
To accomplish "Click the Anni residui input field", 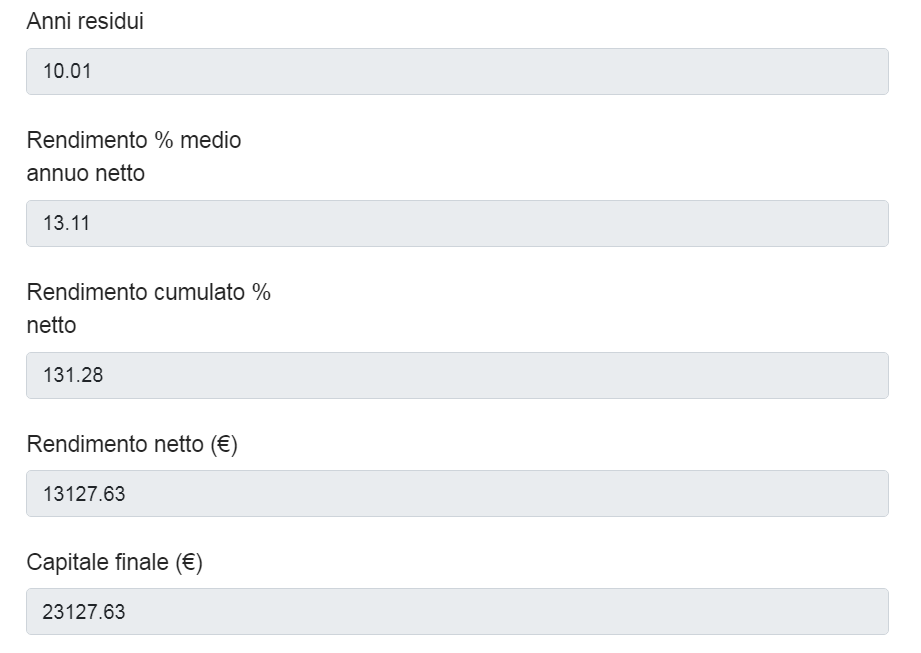I will pos(457,72).
